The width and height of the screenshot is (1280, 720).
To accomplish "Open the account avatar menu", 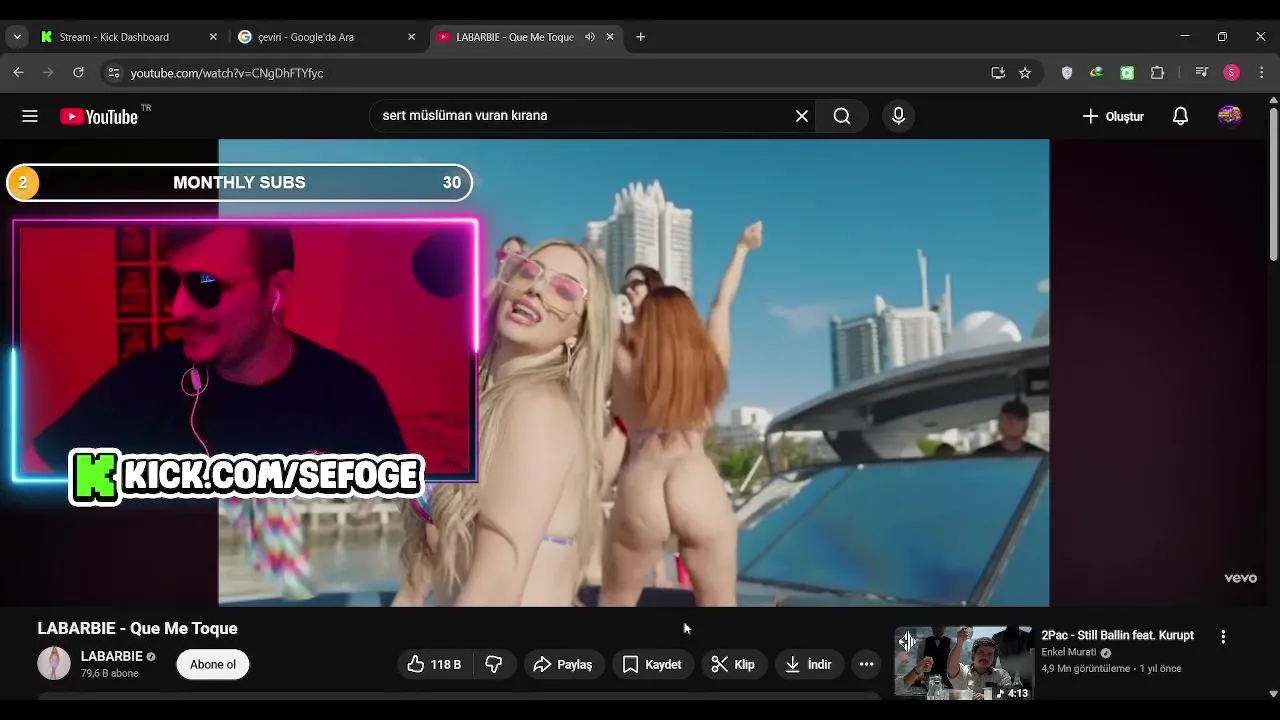I will [1230, 116].
